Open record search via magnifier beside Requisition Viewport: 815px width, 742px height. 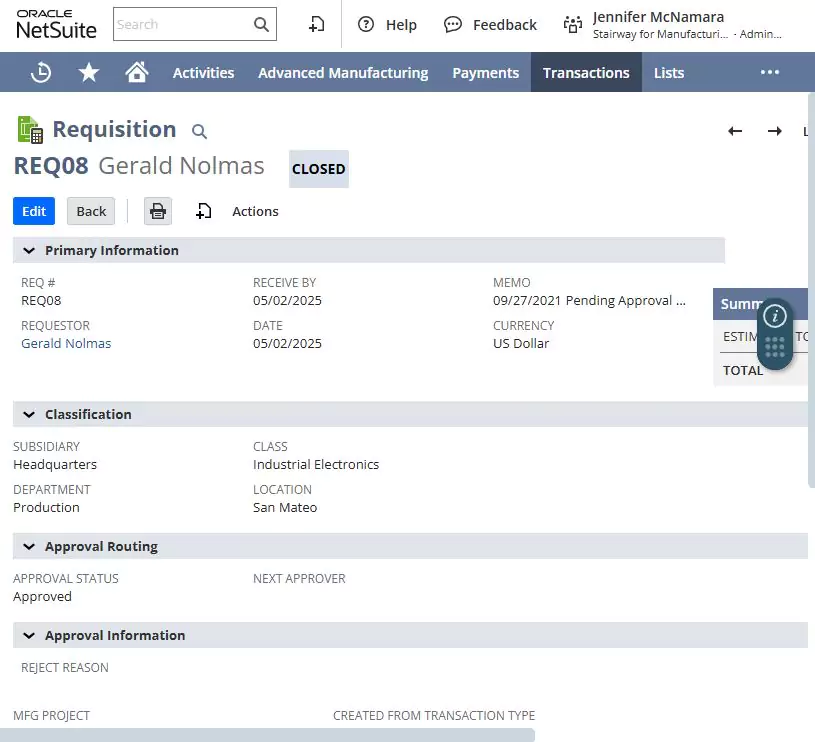(x=198, y=131)
